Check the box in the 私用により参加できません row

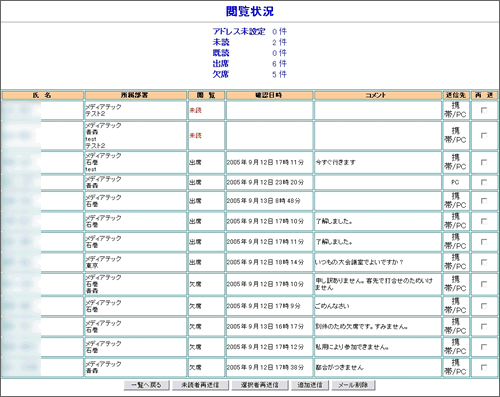(x=484, y=347)
